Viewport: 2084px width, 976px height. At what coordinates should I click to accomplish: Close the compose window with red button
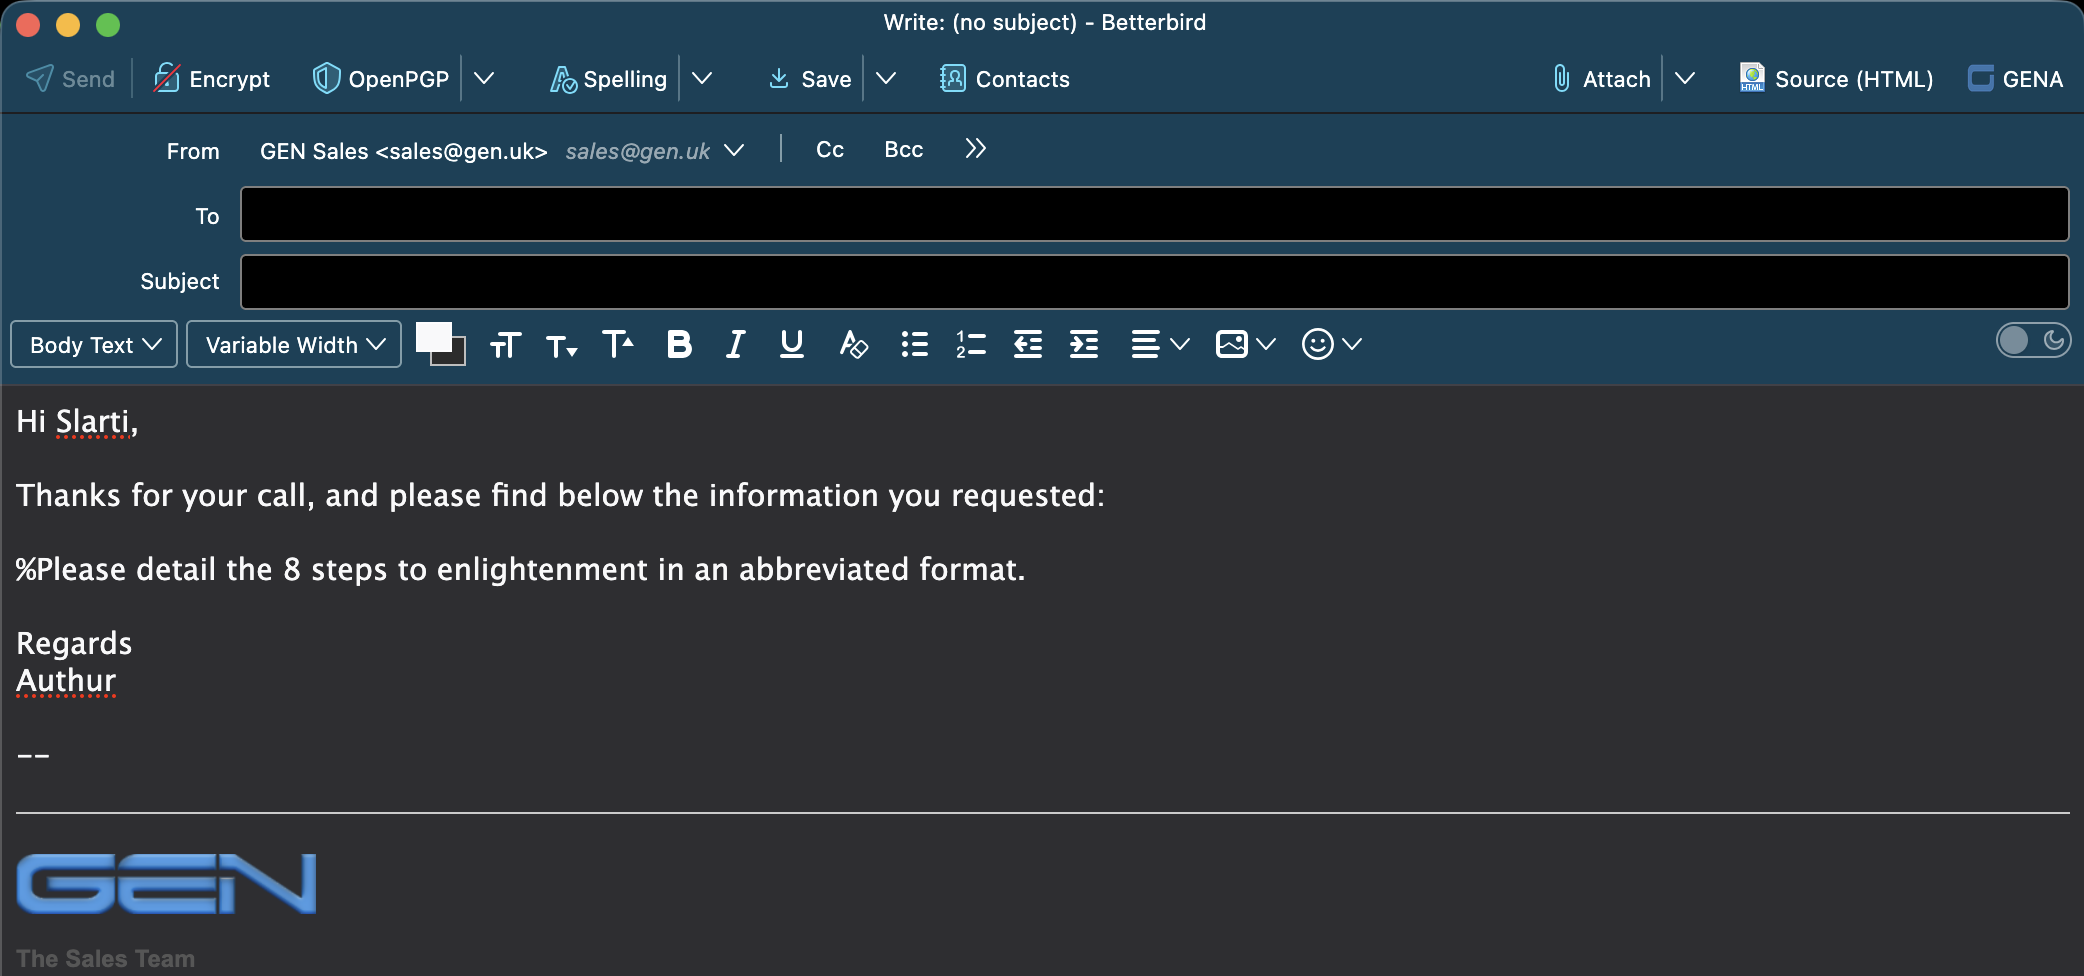pos(29,25)
